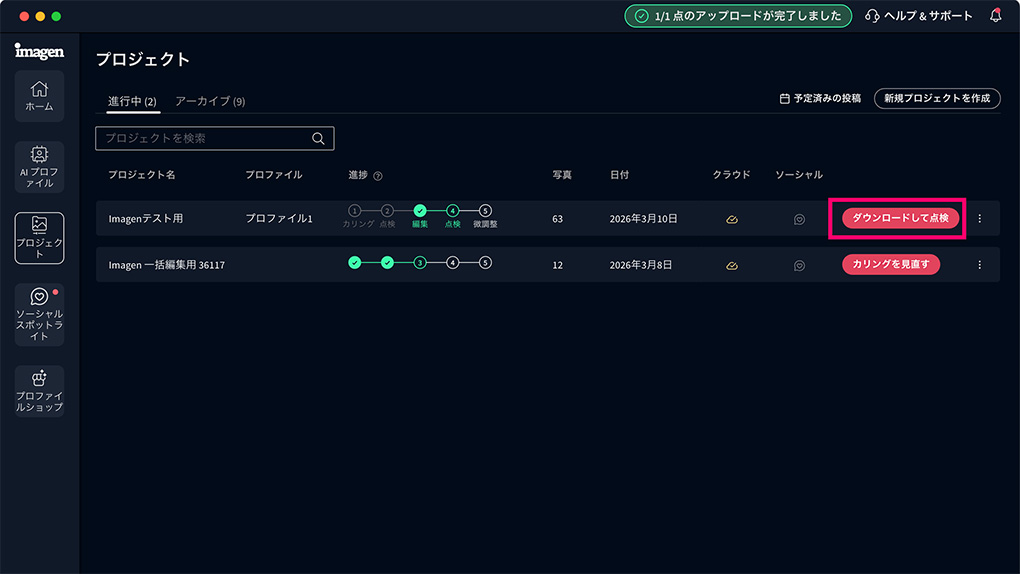Click the カリングを見直す button
Viewport: 1020px width, 574px height.
pyautogui.click(x=891, y=265)
